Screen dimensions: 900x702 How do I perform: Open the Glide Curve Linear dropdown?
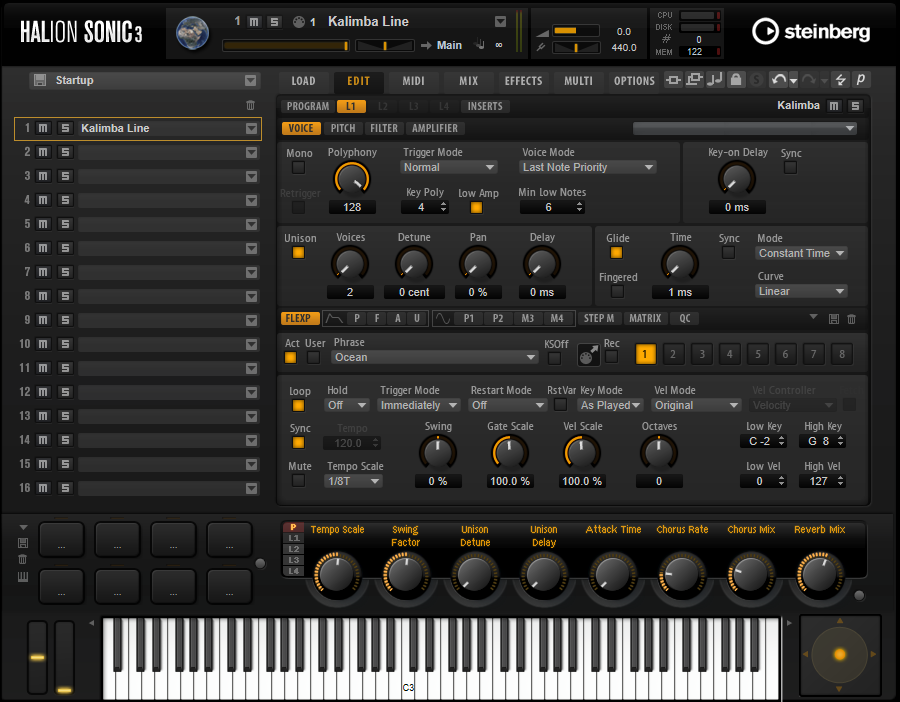801,291
